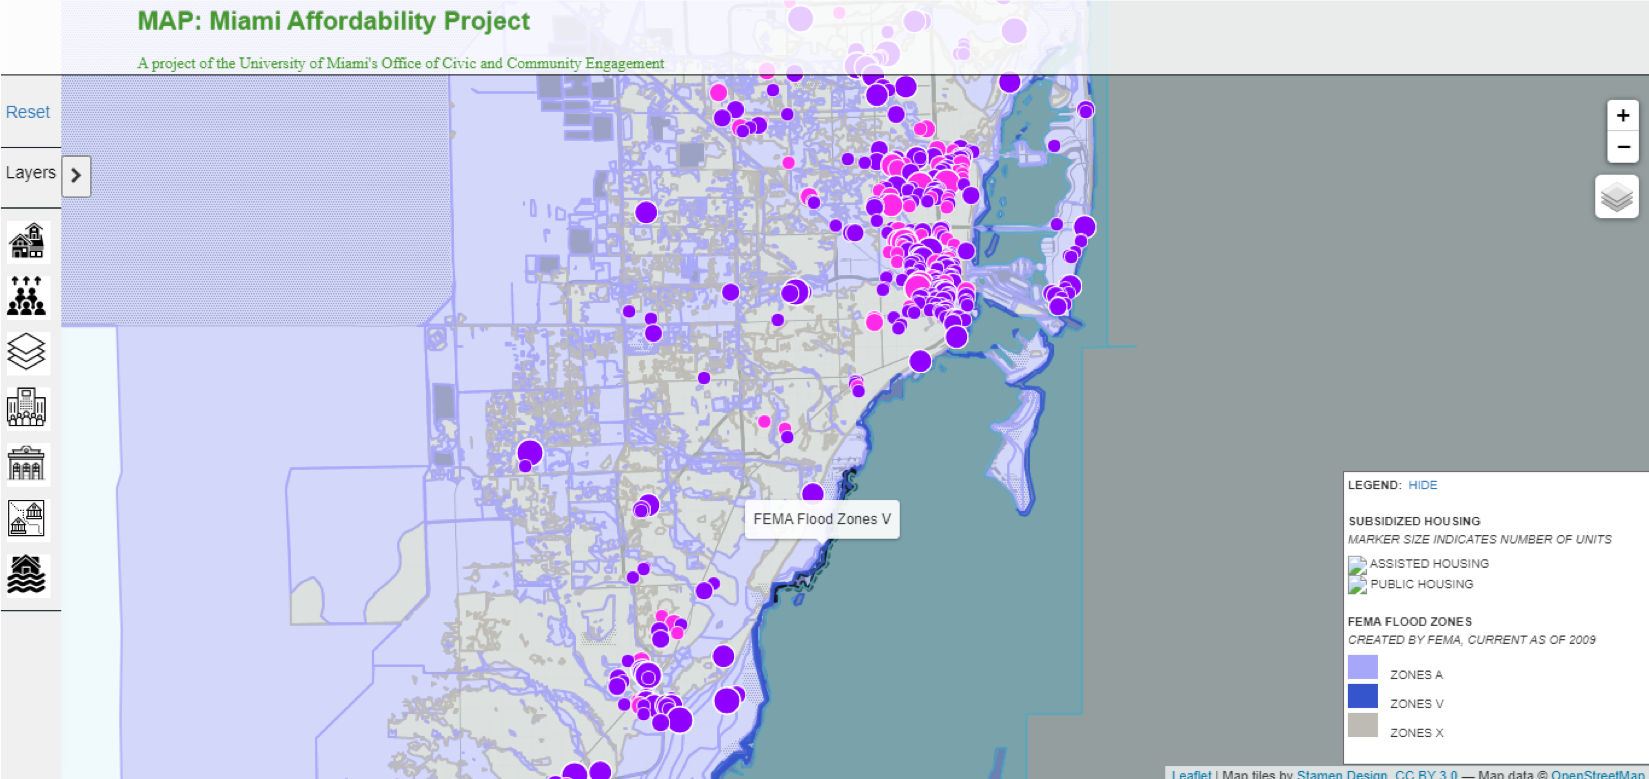Click the FEMA Flood Zones V popup
Image resolution: width=1649 pixels, height=779 pixels.
[x=822, y=519]
